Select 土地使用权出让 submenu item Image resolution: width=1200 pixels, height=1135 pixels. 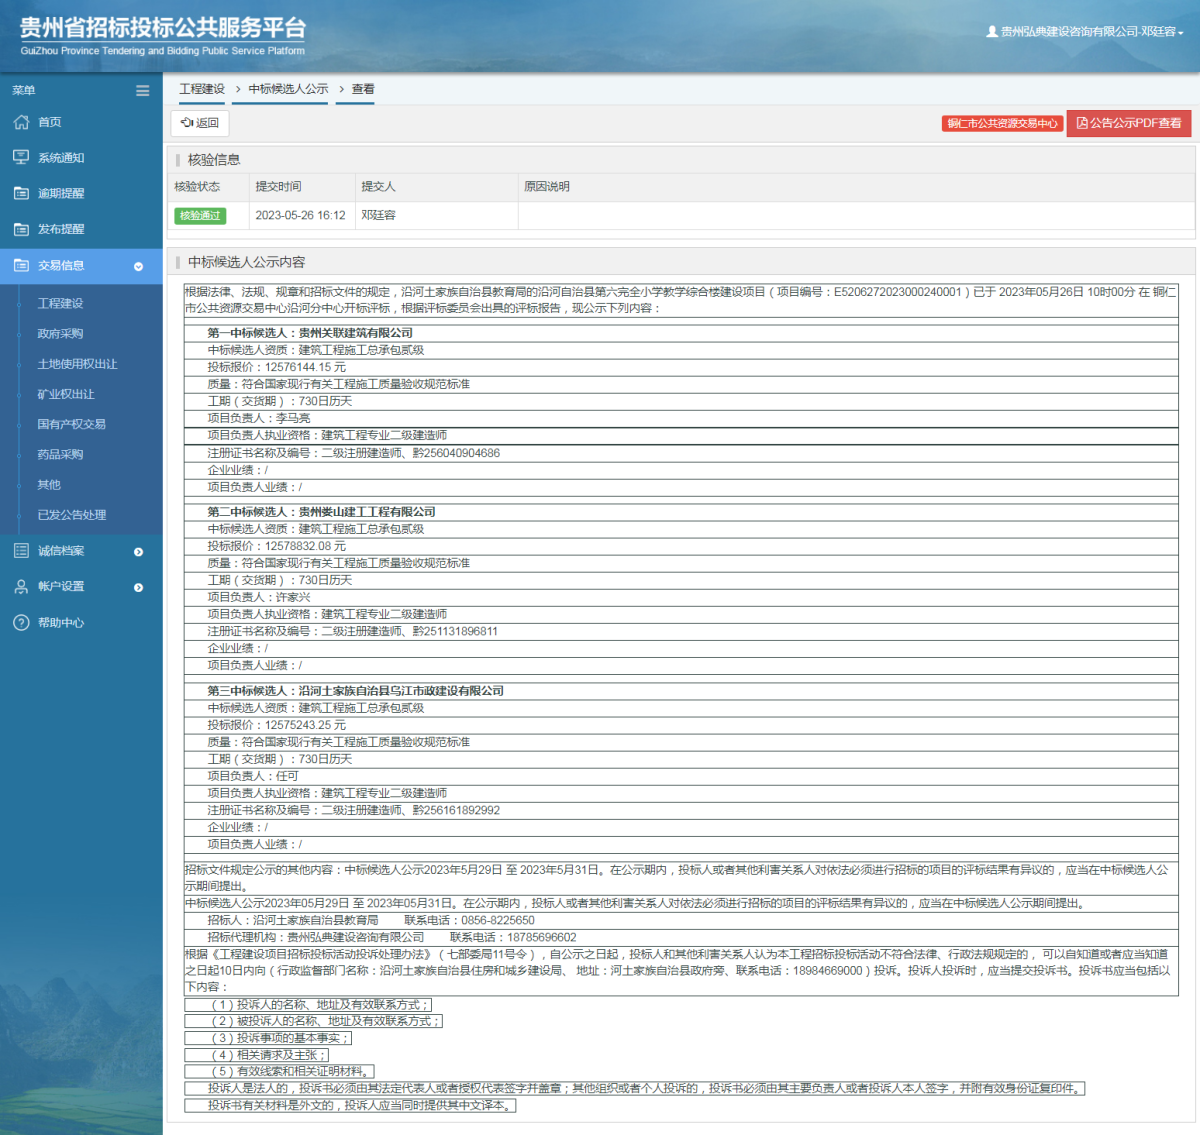coord(77,364)
